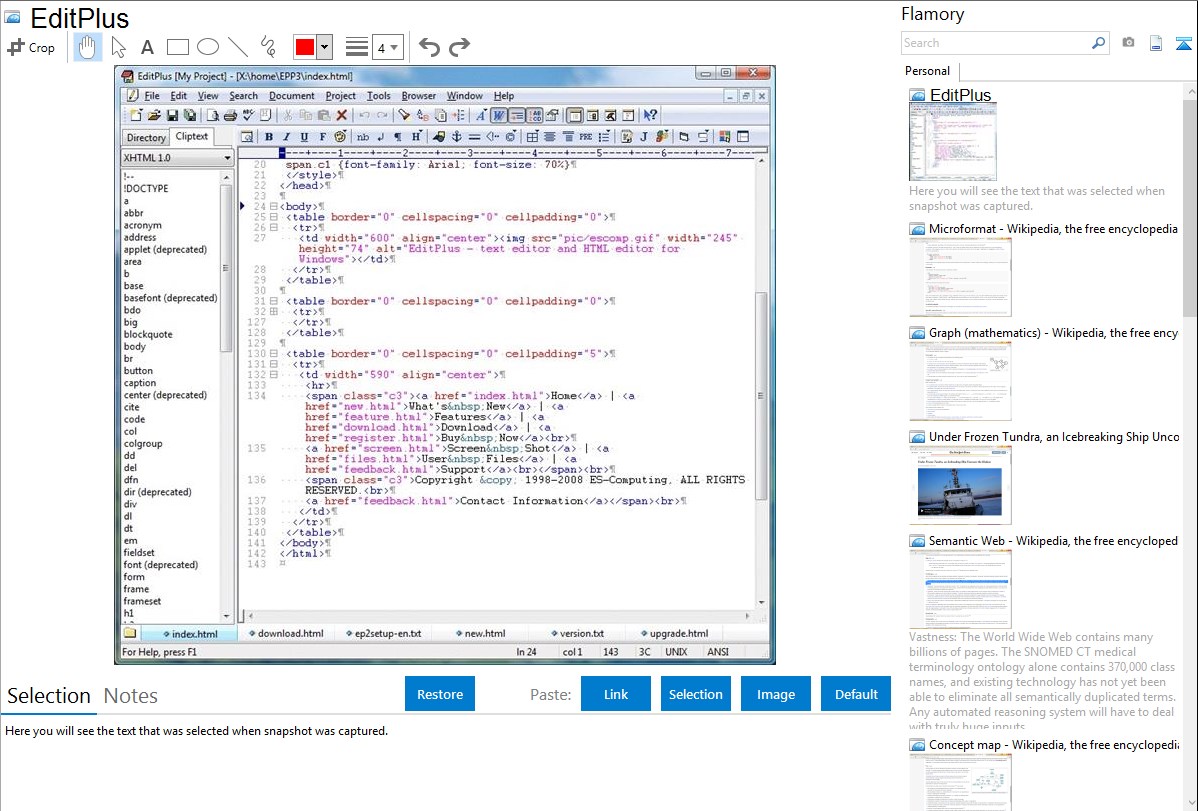This screenshot has width=1198, height=811.
Task: Undo the last annotation
Action: [x=429, y=47]
